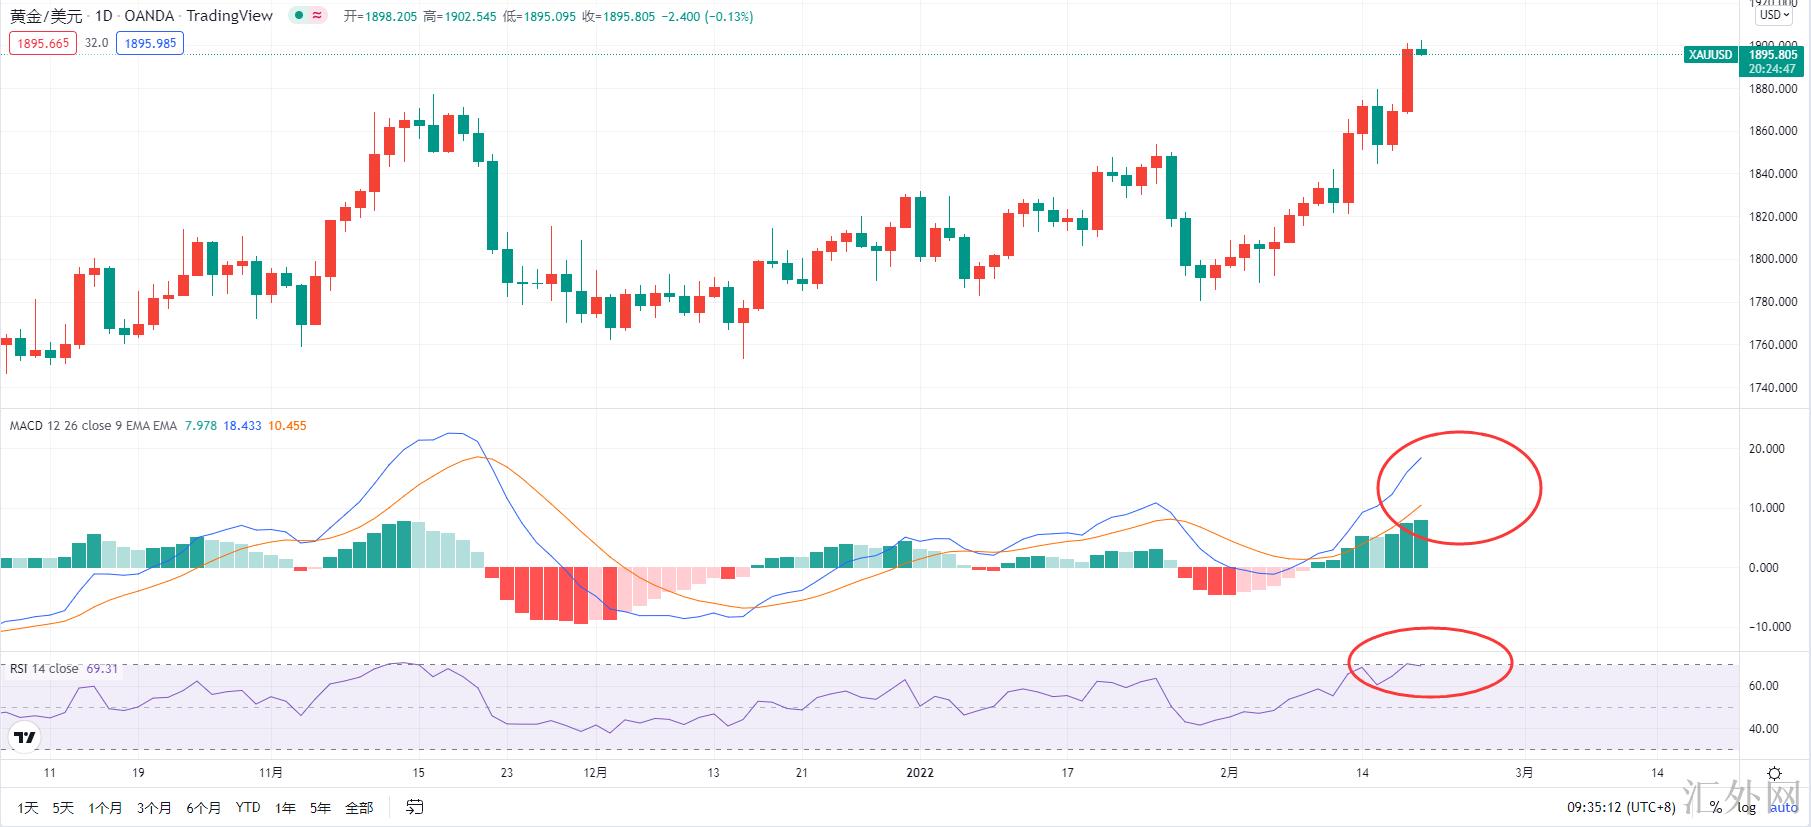Click the change value −2.400 (−0.13%)
The height and width of the screenshot is (827, 1811).
tap(708, 17)
